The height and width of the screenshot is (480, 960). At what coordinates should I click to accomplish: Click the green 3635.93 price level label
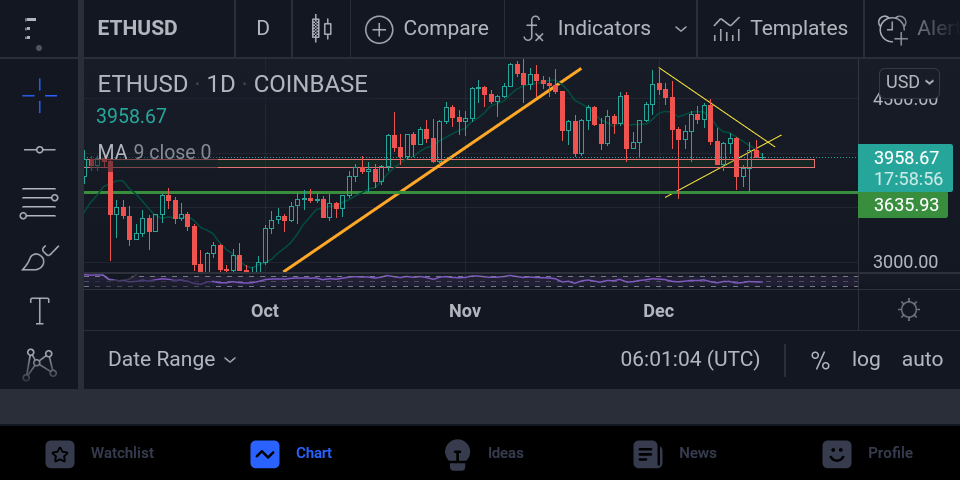903,204
